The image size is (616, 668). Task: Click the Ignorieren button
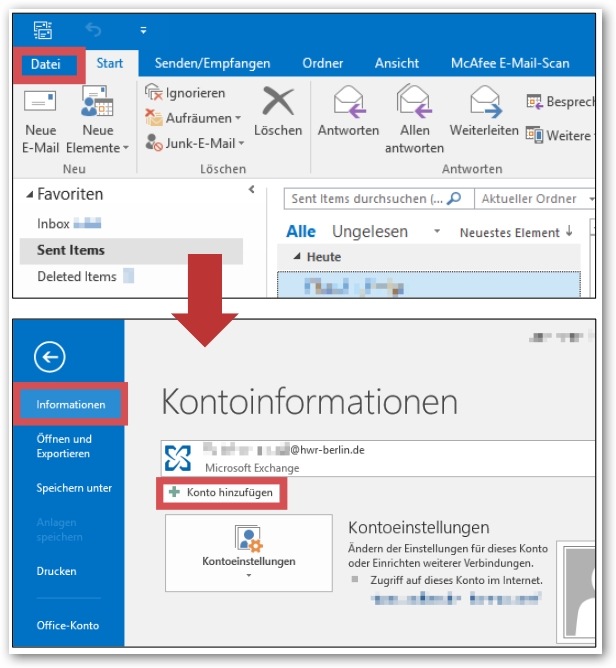(x=185, y=92)
